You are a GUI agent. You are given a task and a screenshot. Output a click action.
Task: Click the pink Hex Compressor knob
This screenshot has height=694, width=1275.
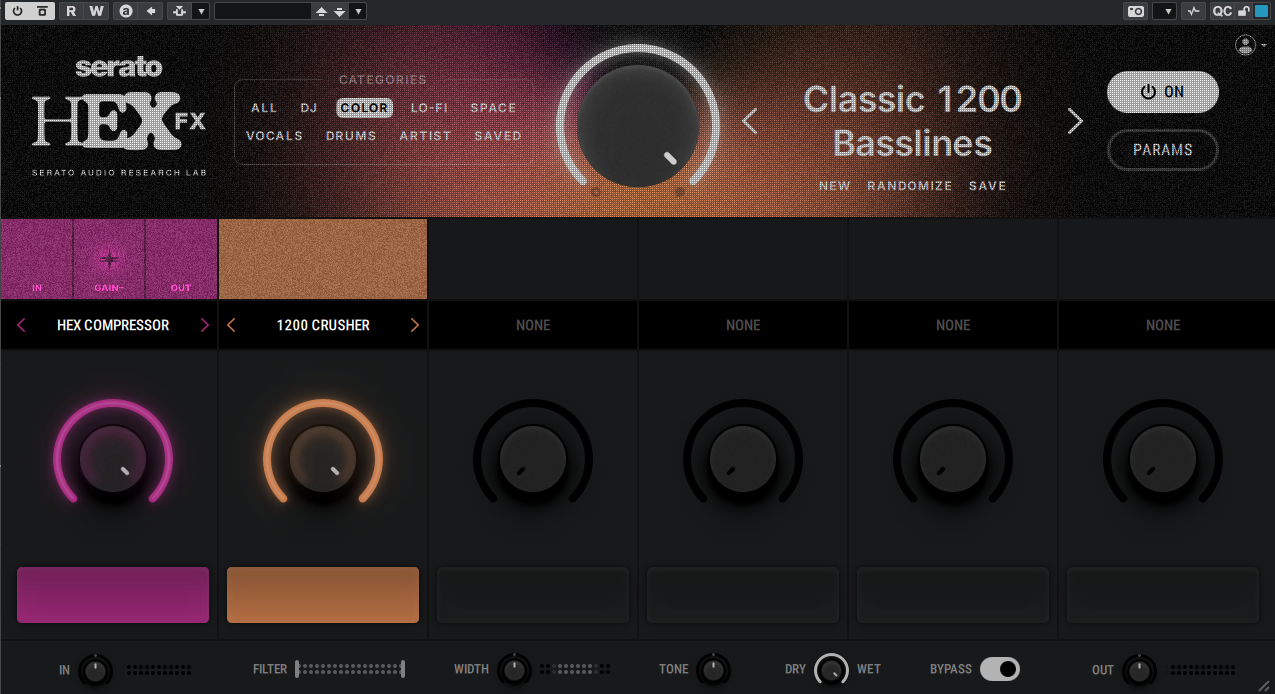pyautogui.click(x=113, y=458)
